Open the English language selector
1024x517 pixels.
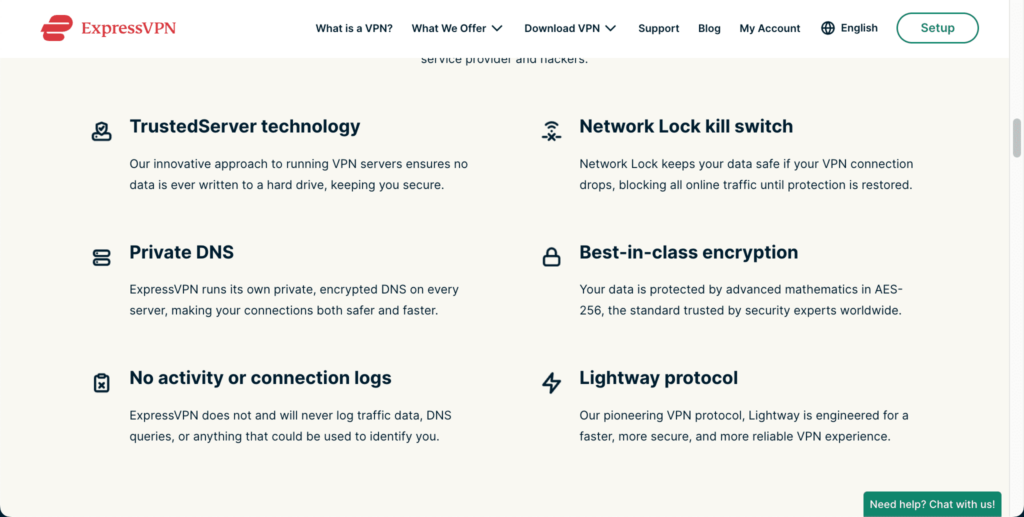(859, 28)
